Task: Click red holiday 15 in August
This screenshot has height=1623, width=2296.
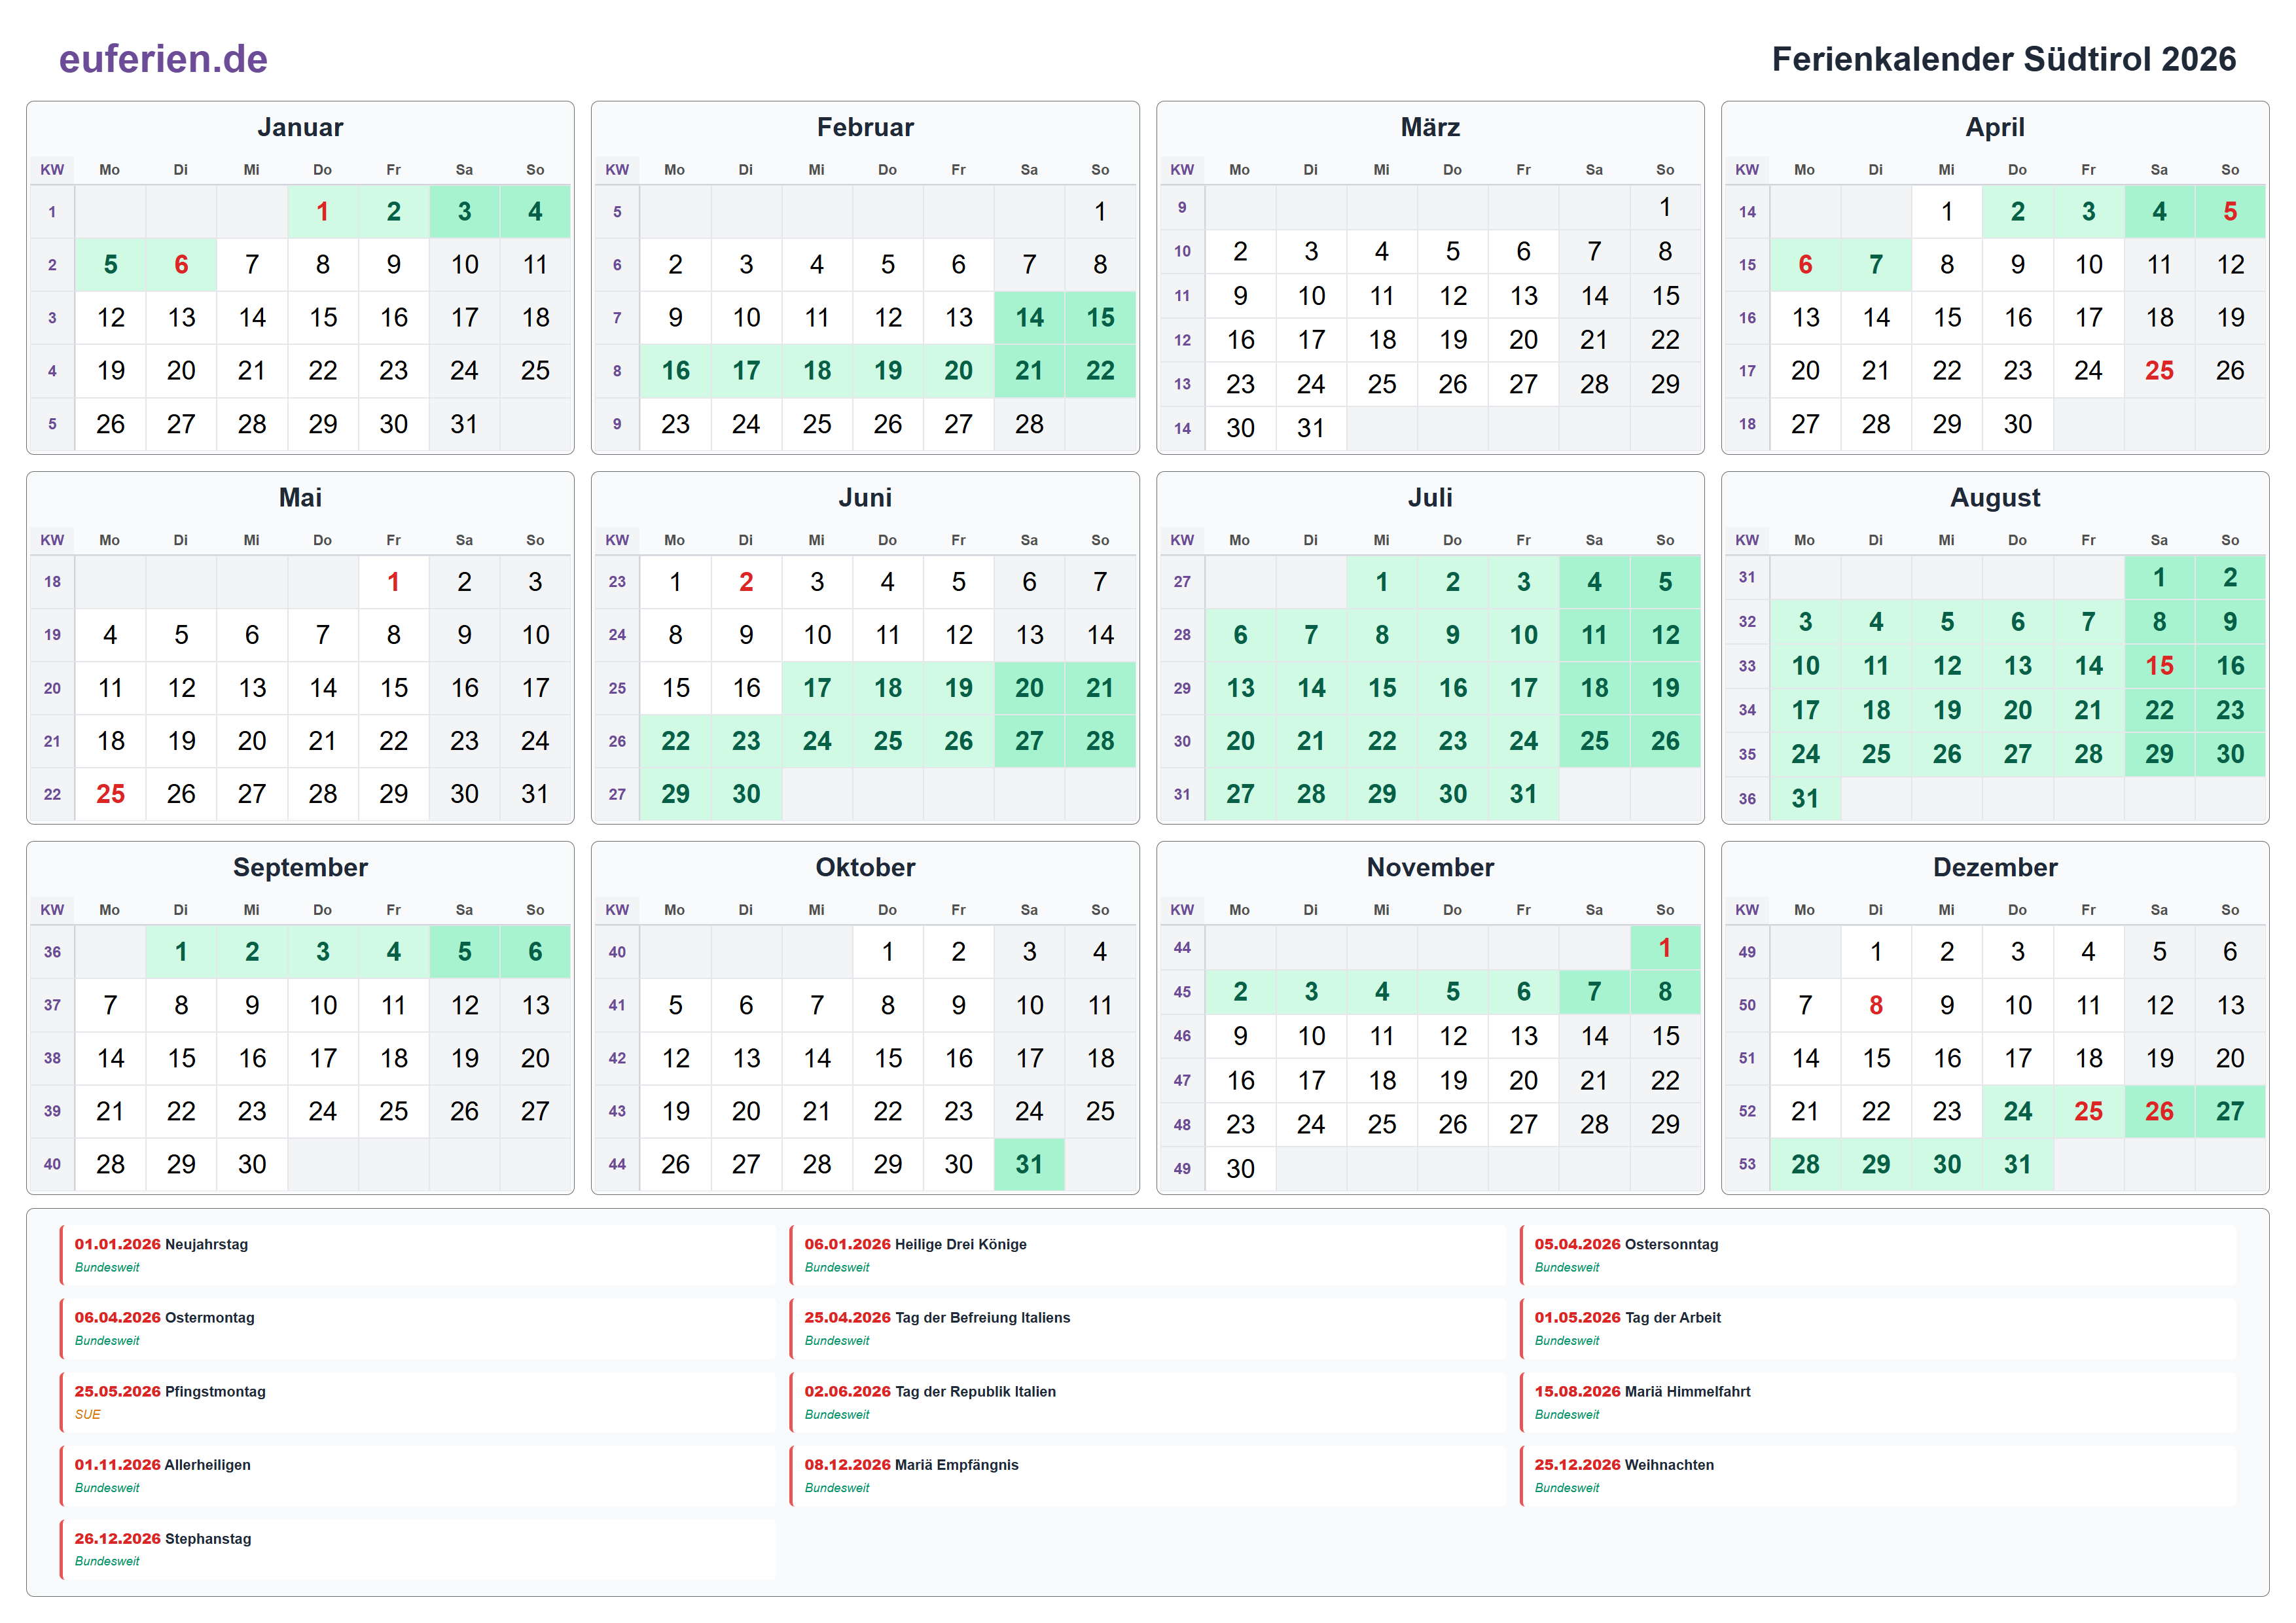Action: point(2159,665)
